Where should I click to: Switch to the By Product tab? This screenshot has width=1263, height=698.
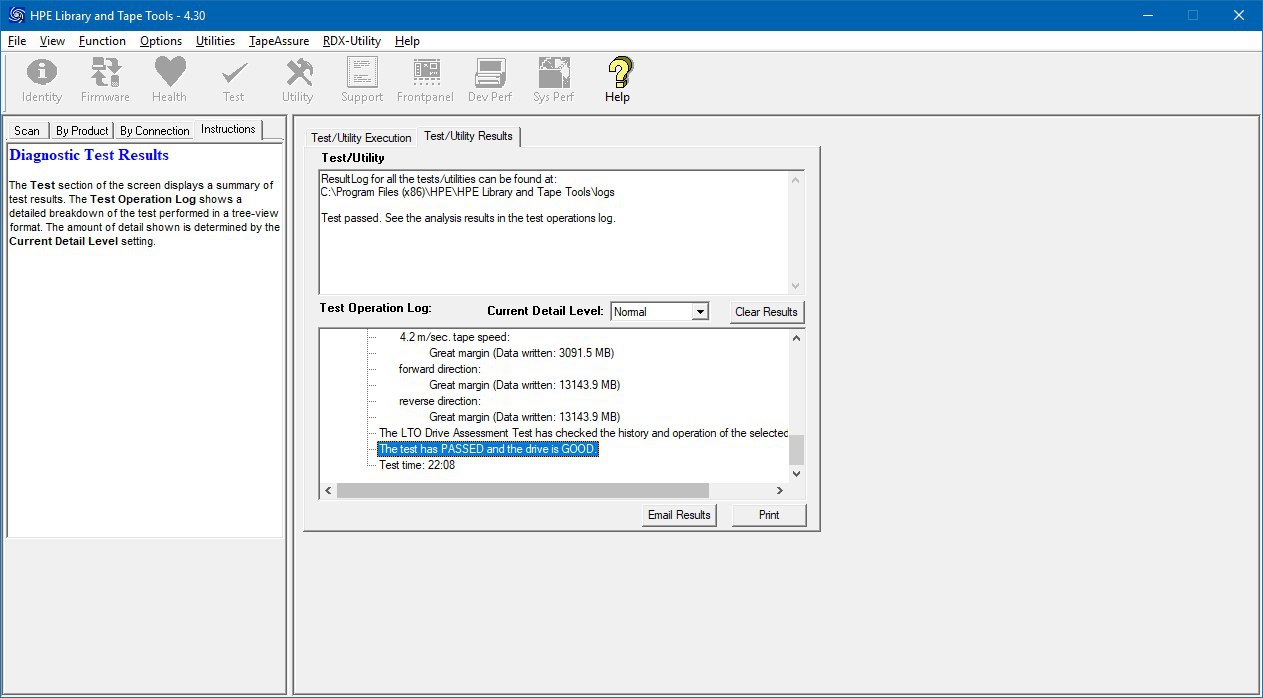(x=82, y=131)
